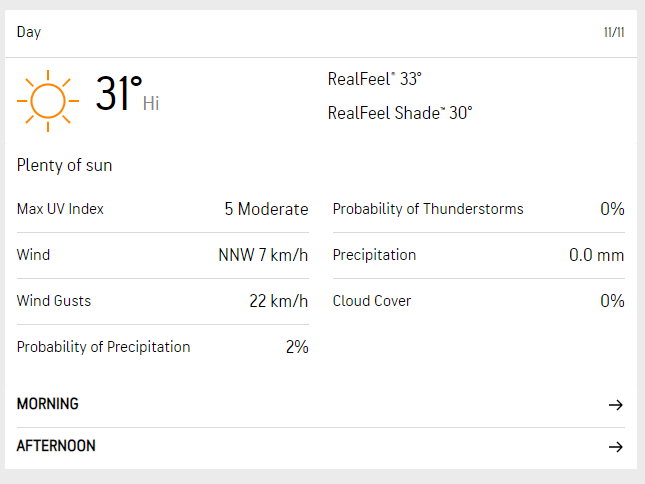Open the MORNING section label
The width and height of the screenshot is (645, 484).
(x=48, y=404)
